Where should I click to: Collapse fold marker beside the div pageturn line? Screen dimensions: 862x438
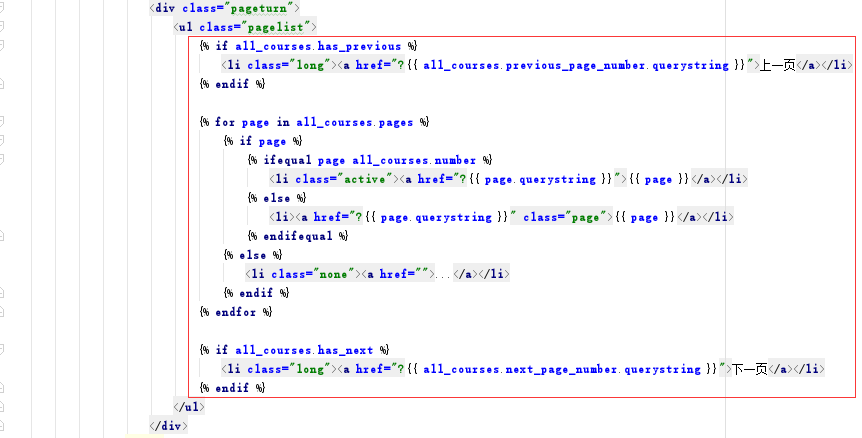point(2,8)
